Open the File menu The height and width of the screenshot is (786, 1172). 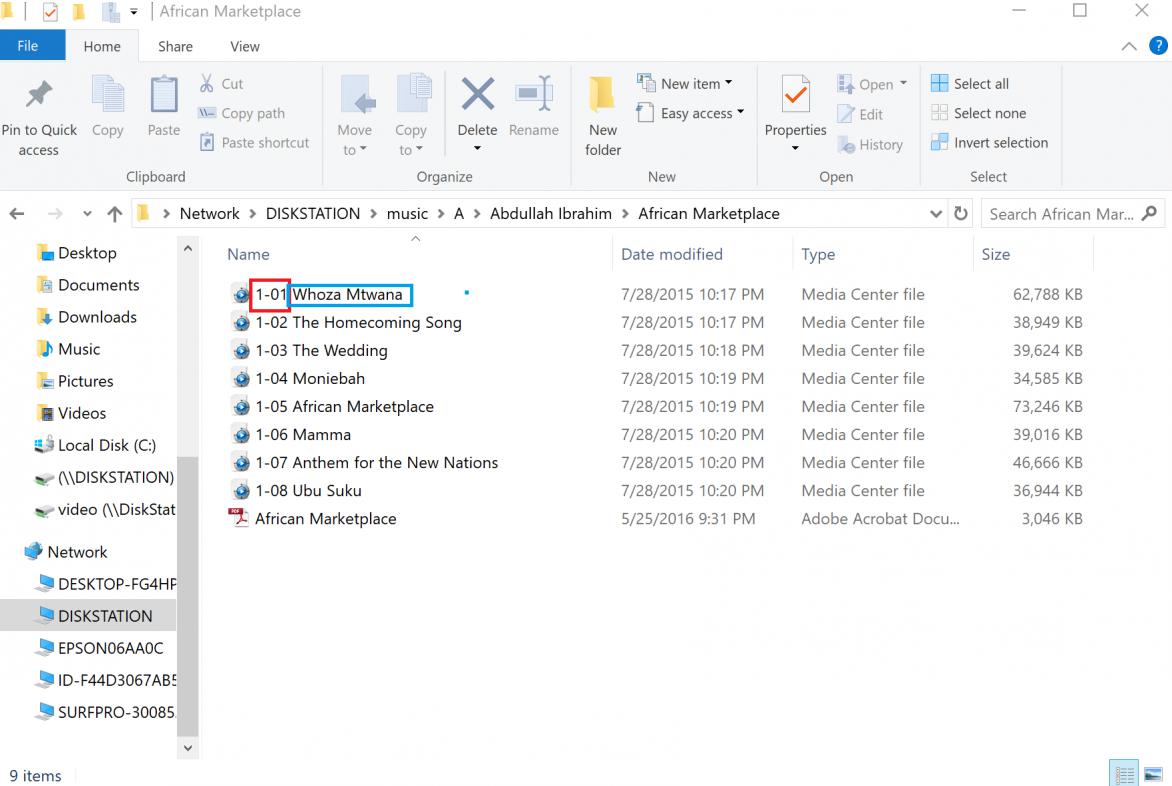tap(28, 46)
